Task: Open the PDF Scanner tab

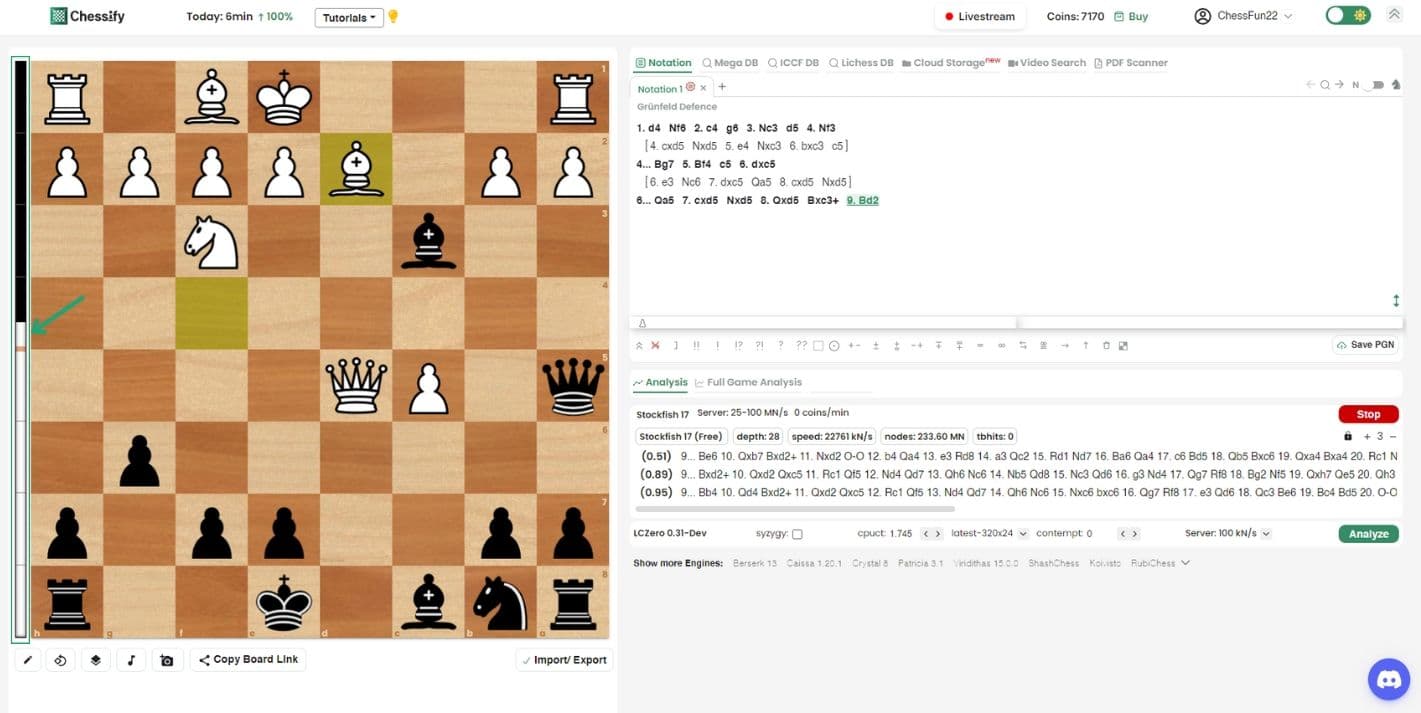Action: [x=1131, y=63]
